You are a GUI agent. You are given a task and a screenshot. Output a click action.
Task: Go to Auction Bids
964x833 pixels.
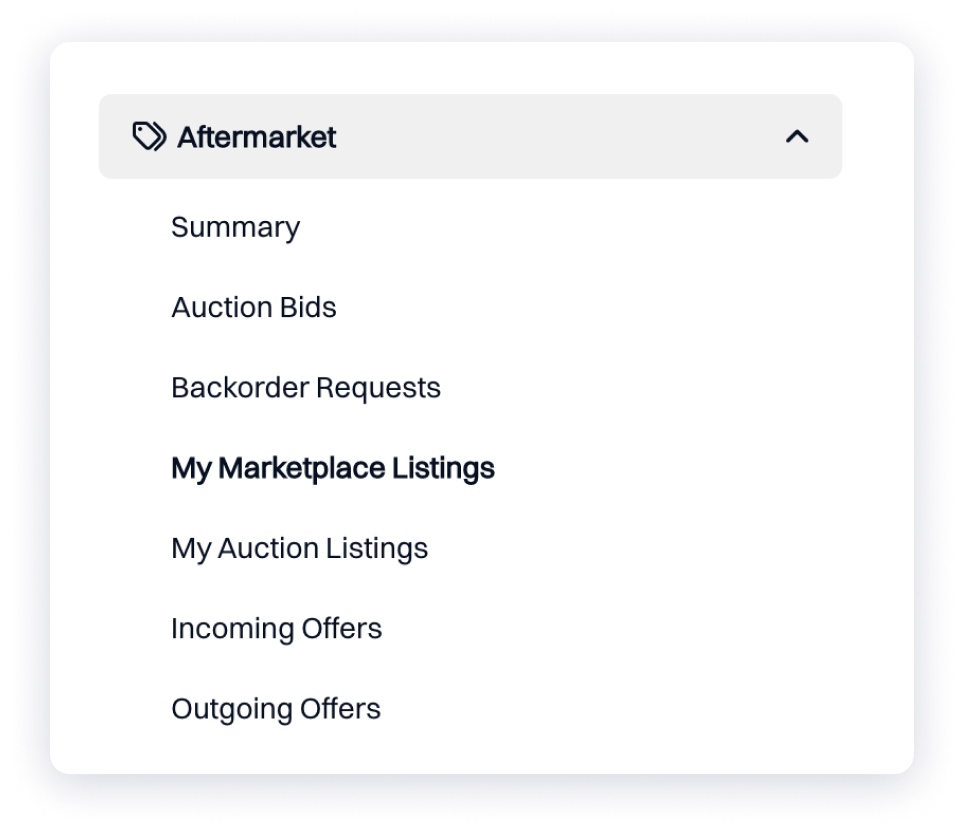coord(253,307)
